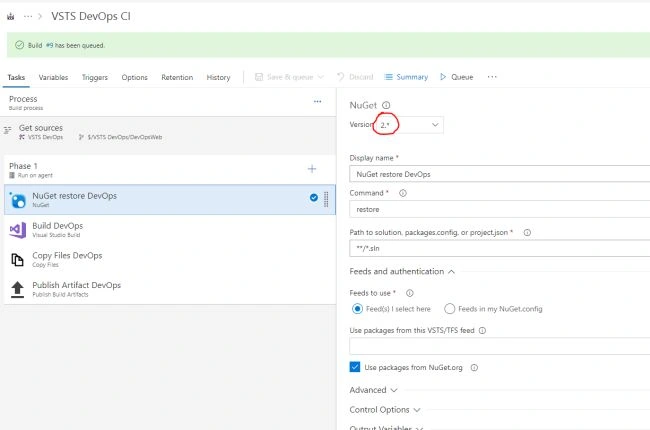650x430 pixels.
Task: Select the Process build process row
Action: [168, 102]
